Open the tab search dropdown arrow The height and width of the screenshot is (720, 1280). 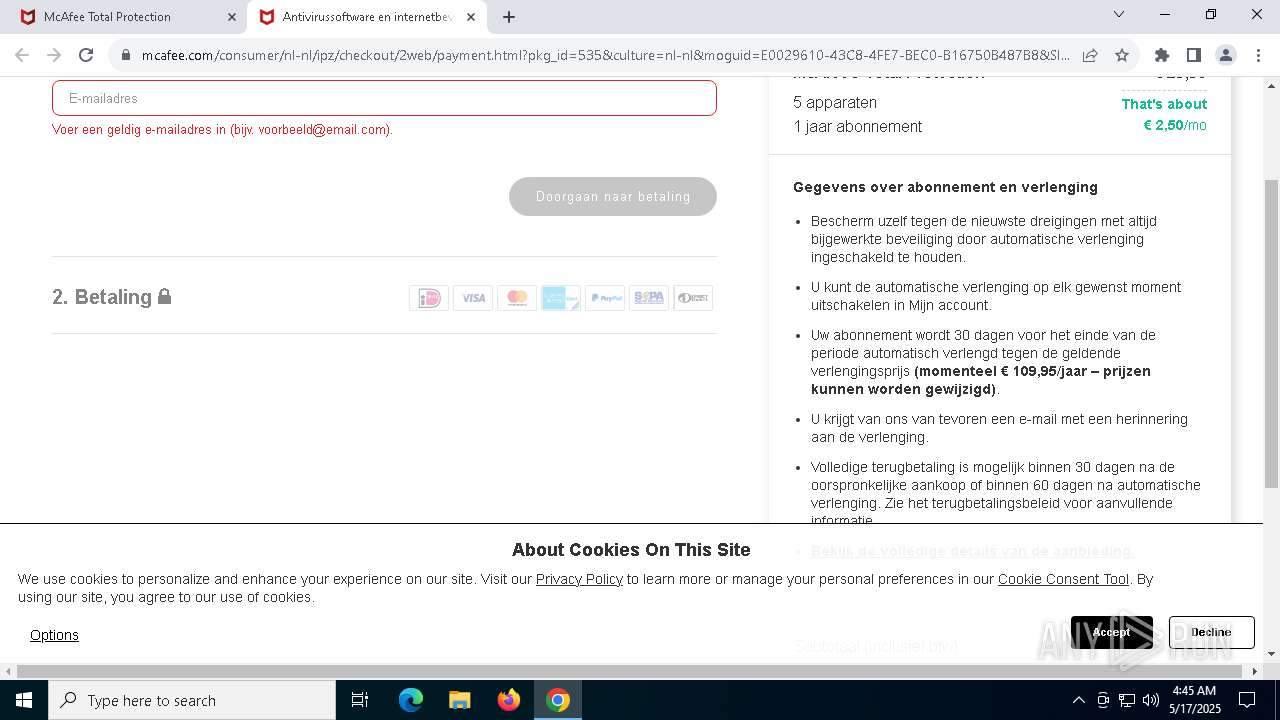pyautogui.click(x=1119, y=14)
